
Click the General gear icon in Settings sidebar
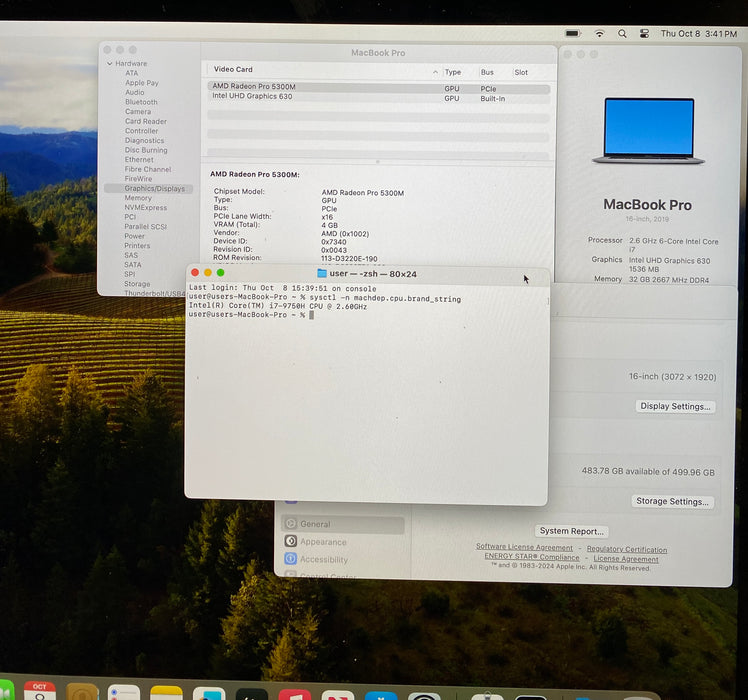coord(291,523)
